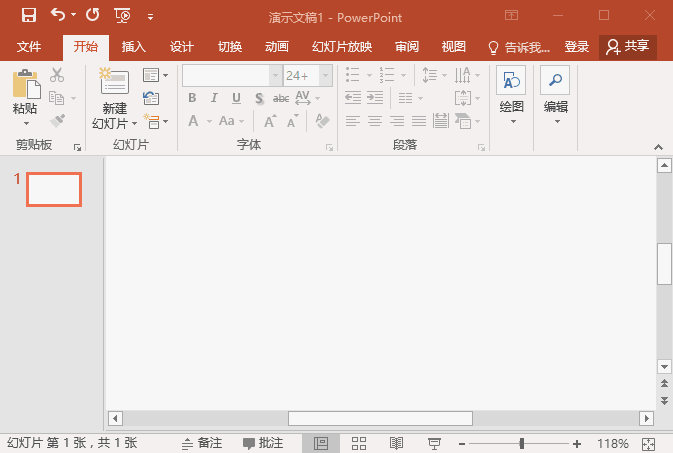The height and width of the screenshot is (453, 673).
Task: Click the Reset slide icon
Action: [151, 98]
